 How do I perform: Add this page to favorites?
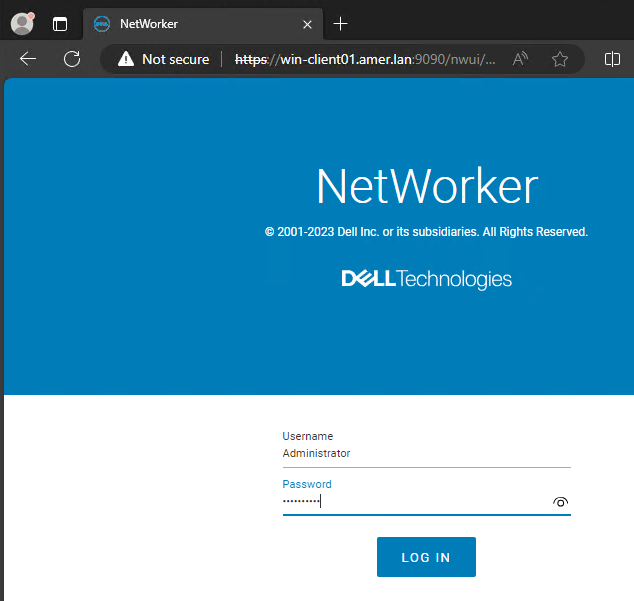[x=560, y=59]
